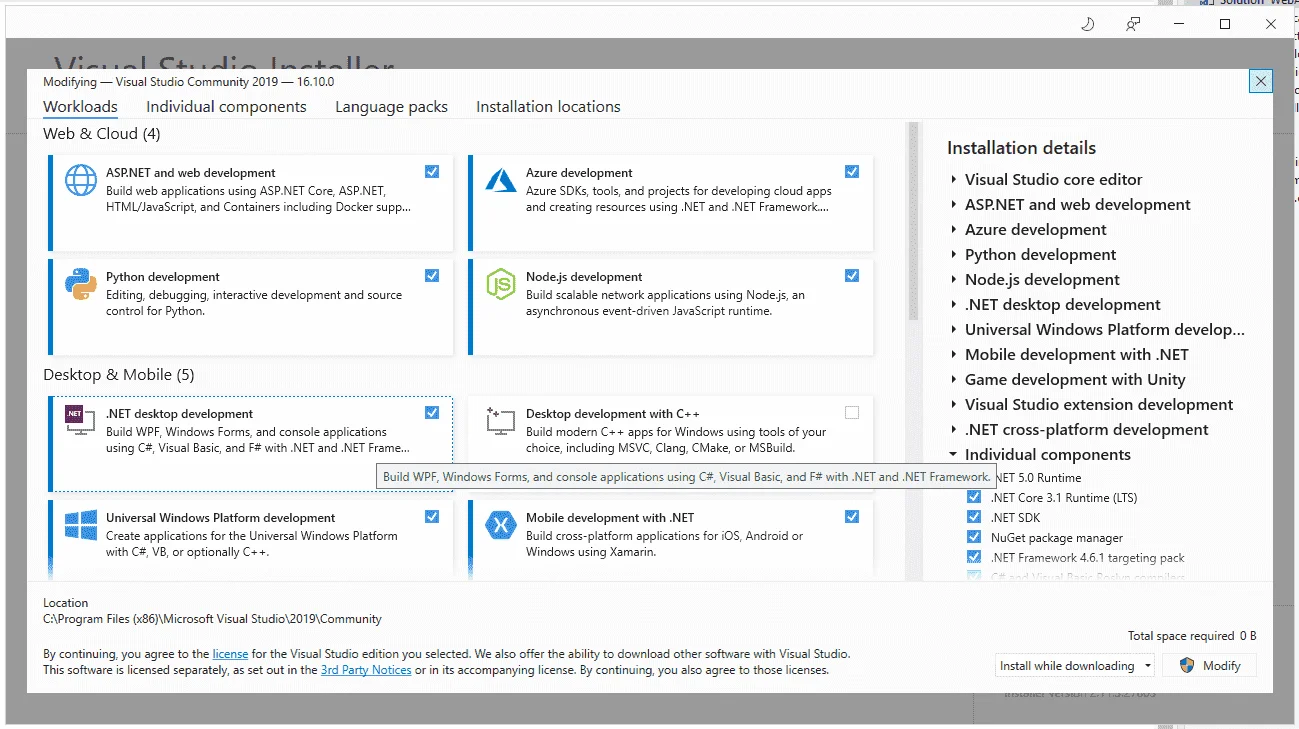The image size is (1299, 729).
Task: Expand Visual Studio extension development details
Action: coord(954,405)
